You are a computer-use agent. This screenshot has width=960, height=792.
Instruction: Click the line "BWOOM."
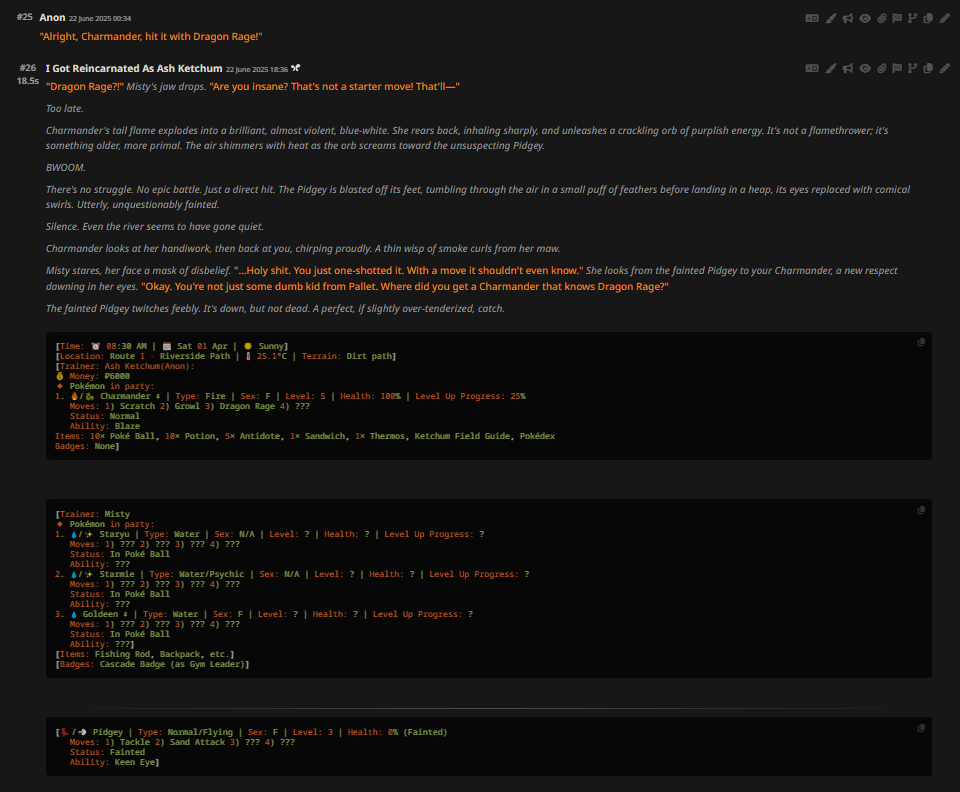click(x=66, y=168)
